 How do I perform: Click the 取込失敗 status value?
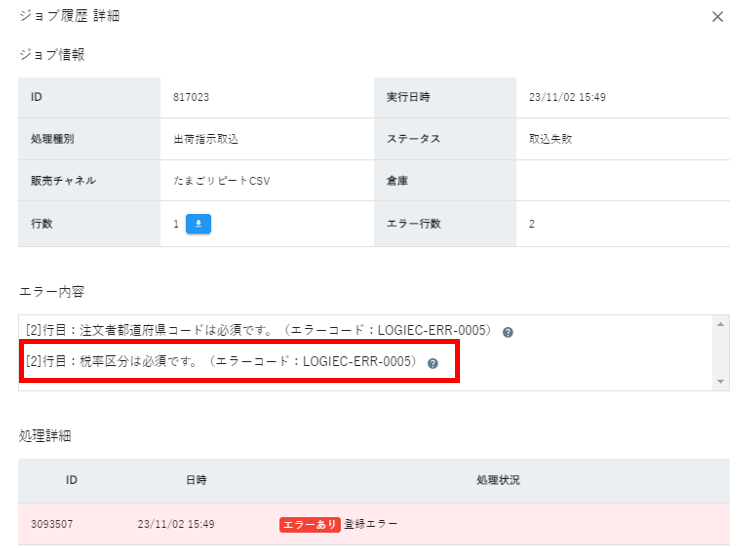(x=550, y=139)
